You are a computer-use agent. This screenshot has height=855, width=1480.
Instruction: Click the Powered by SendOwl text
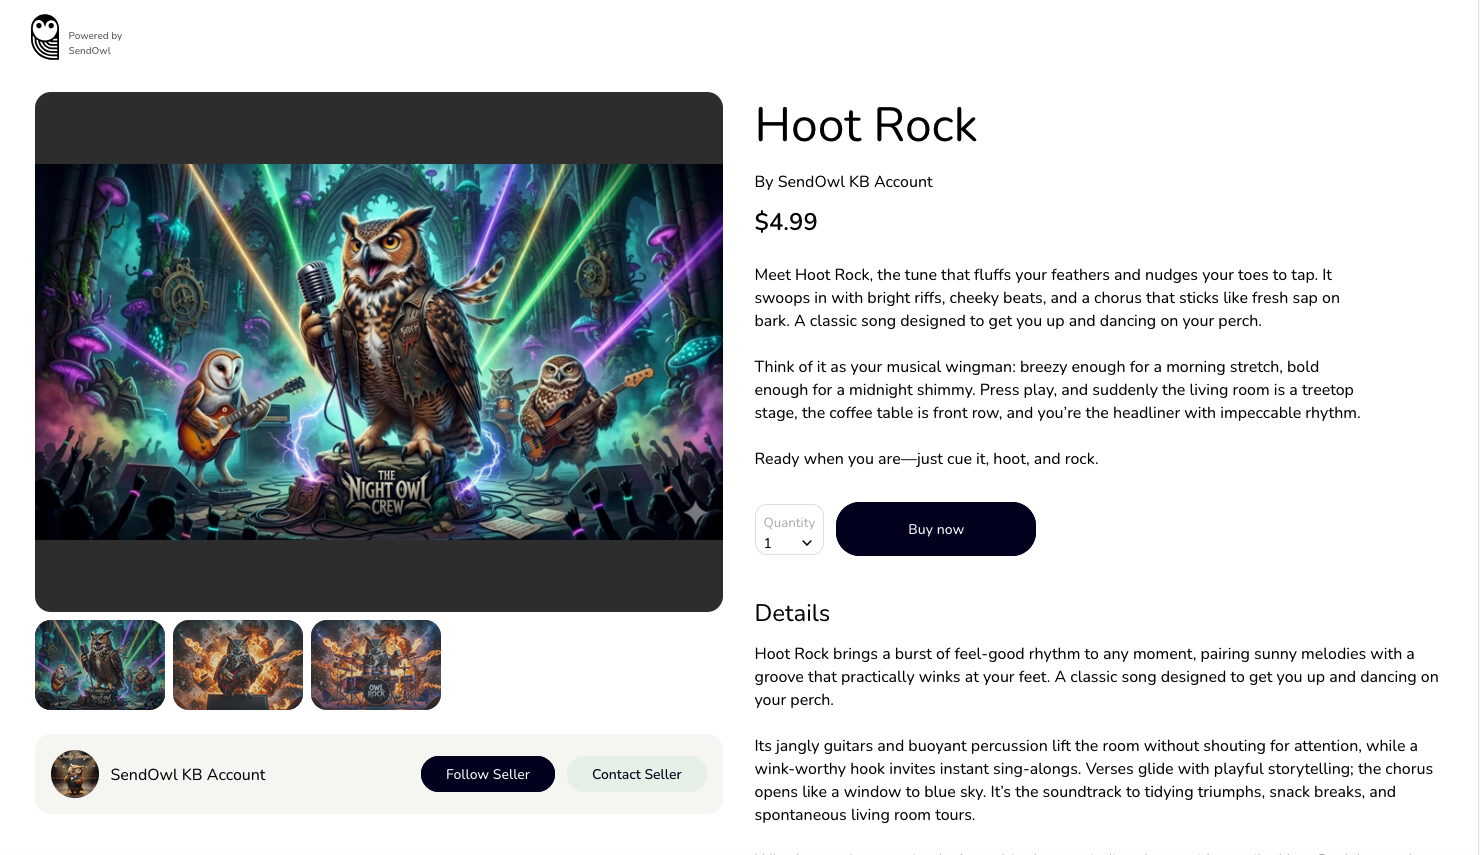coord(95,43)
